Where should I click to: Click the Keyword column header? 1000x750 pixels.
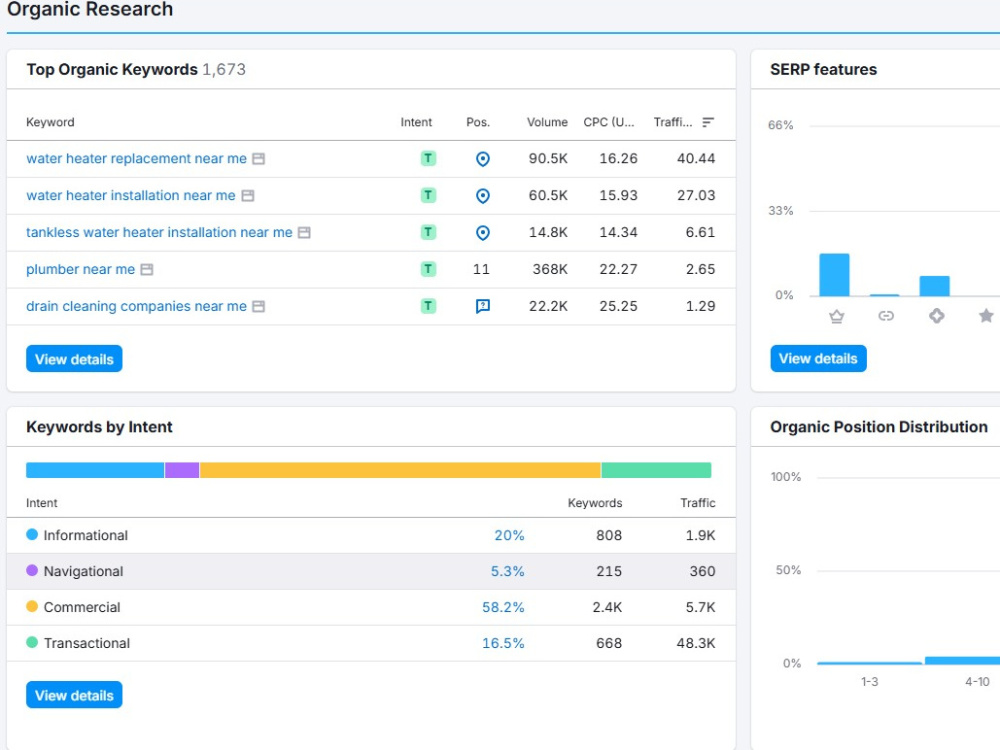pos(50,122)
